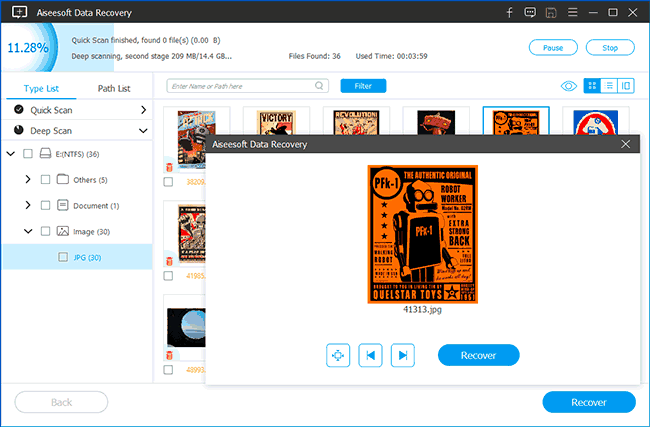The width and height of the screenshot is (650, 427).
Task: Check the Image (30) checkbox
Action: point(45,231)
